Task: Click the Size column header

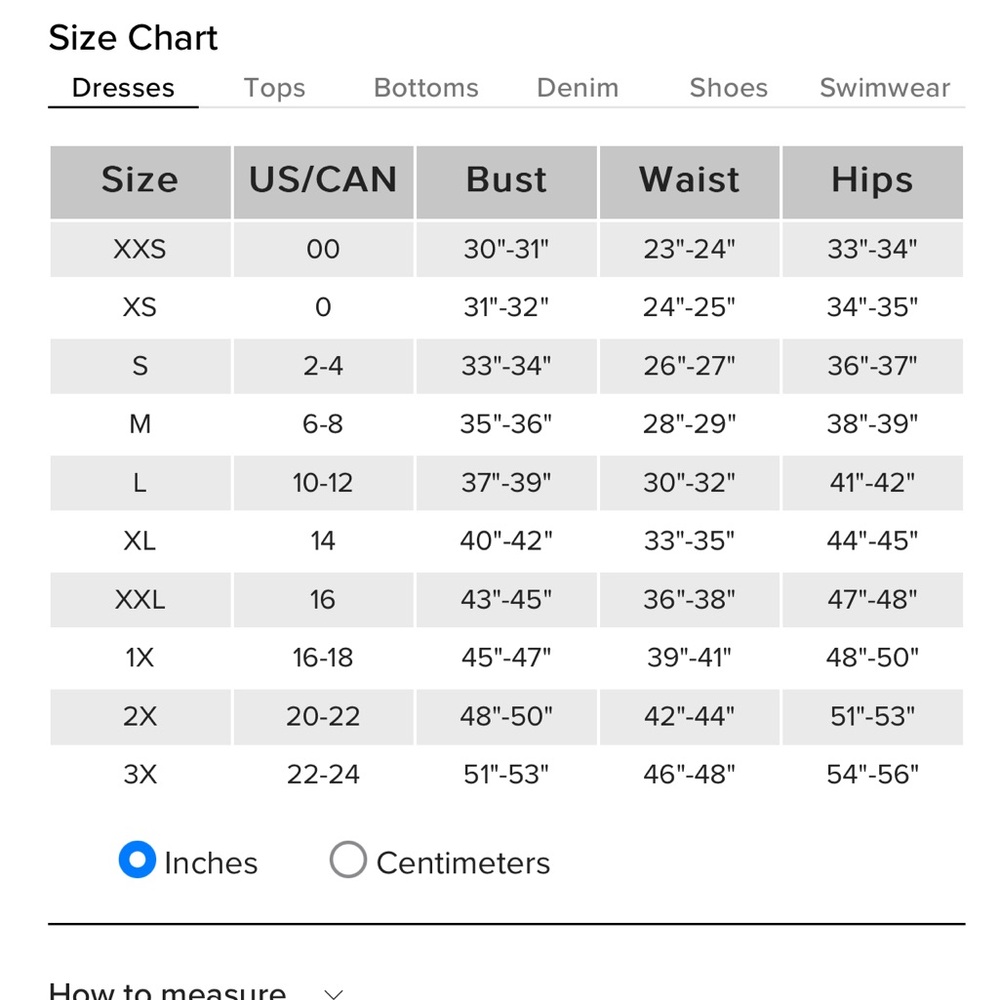Action: (x=140, y=182)
